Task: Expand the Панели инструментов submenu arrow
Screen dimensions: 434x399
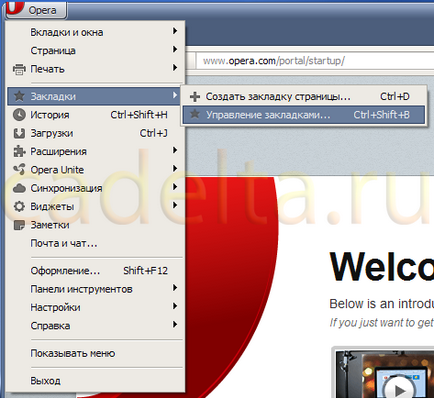Action: pyautogui.click(x=175, y=288)
